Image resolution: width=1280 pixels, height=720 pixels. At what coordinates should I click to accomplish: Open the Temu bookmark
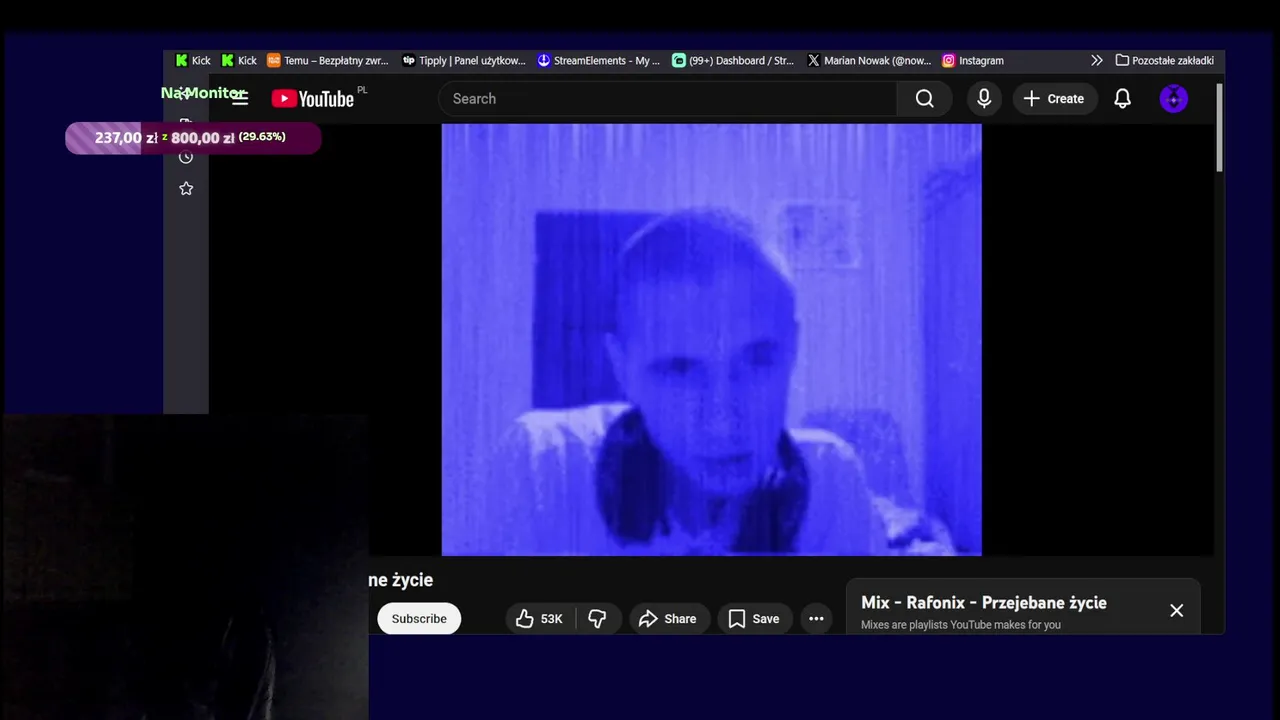[x=328, y=60]
